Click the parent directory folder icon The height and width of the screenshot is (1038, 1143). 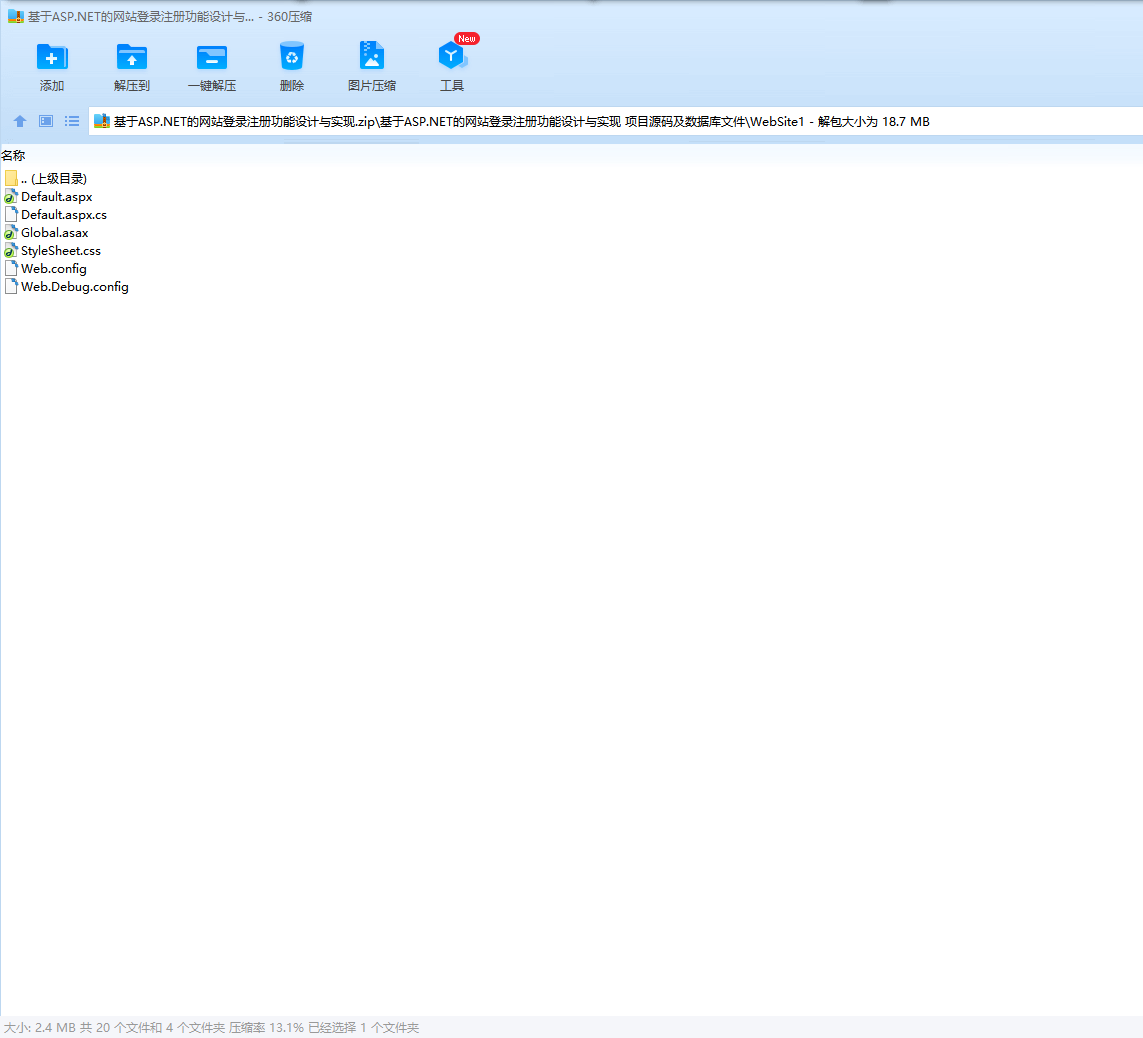click(x=11, y=179)
